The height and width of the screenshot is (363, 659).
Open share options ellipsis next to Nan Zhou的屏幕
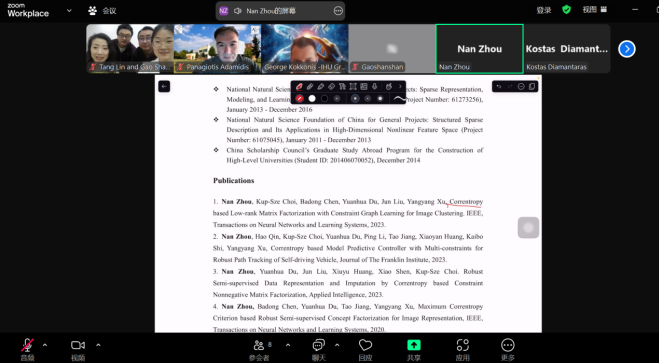click(338, 11)
